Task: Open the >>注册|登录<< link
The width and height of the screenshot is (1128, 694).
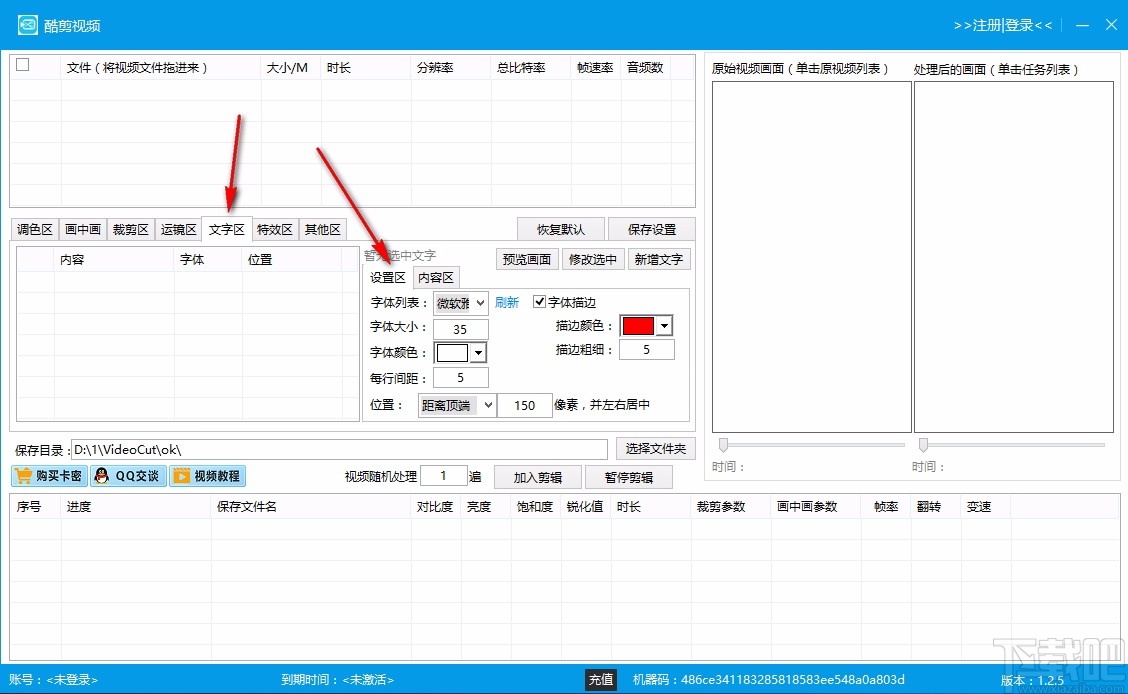Action: click(1003, 25)
